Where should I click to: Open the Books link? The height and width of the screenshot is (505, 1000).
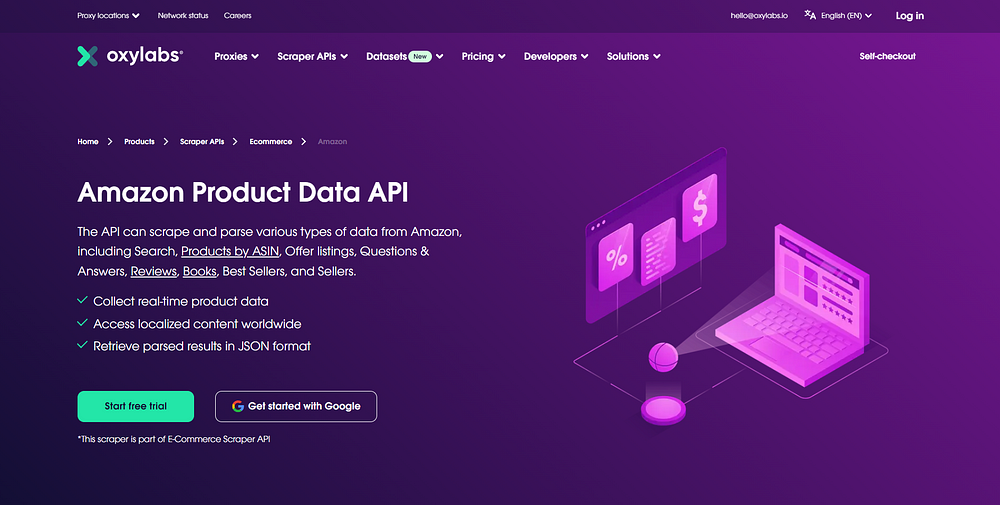(x=200, y=271)
